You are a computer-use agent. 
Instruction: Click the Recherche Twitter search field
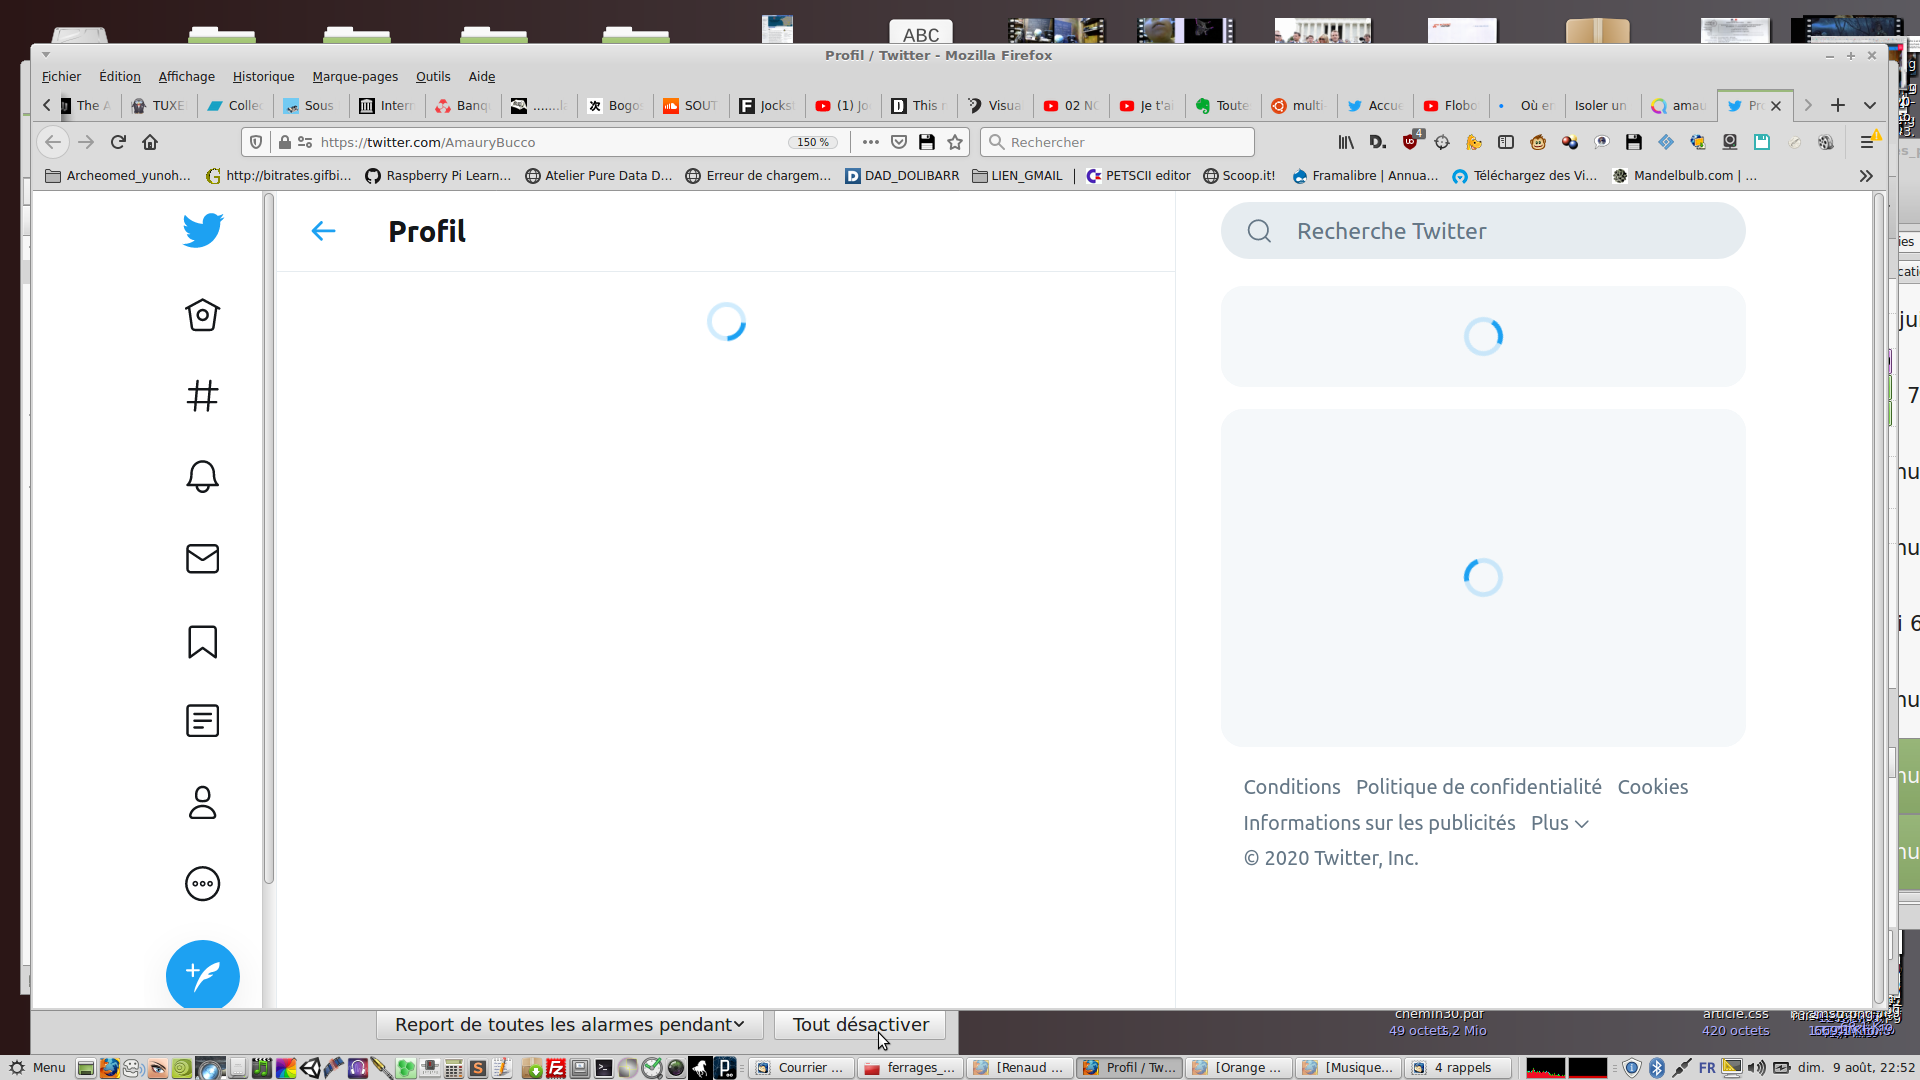tap(1483, 231)
